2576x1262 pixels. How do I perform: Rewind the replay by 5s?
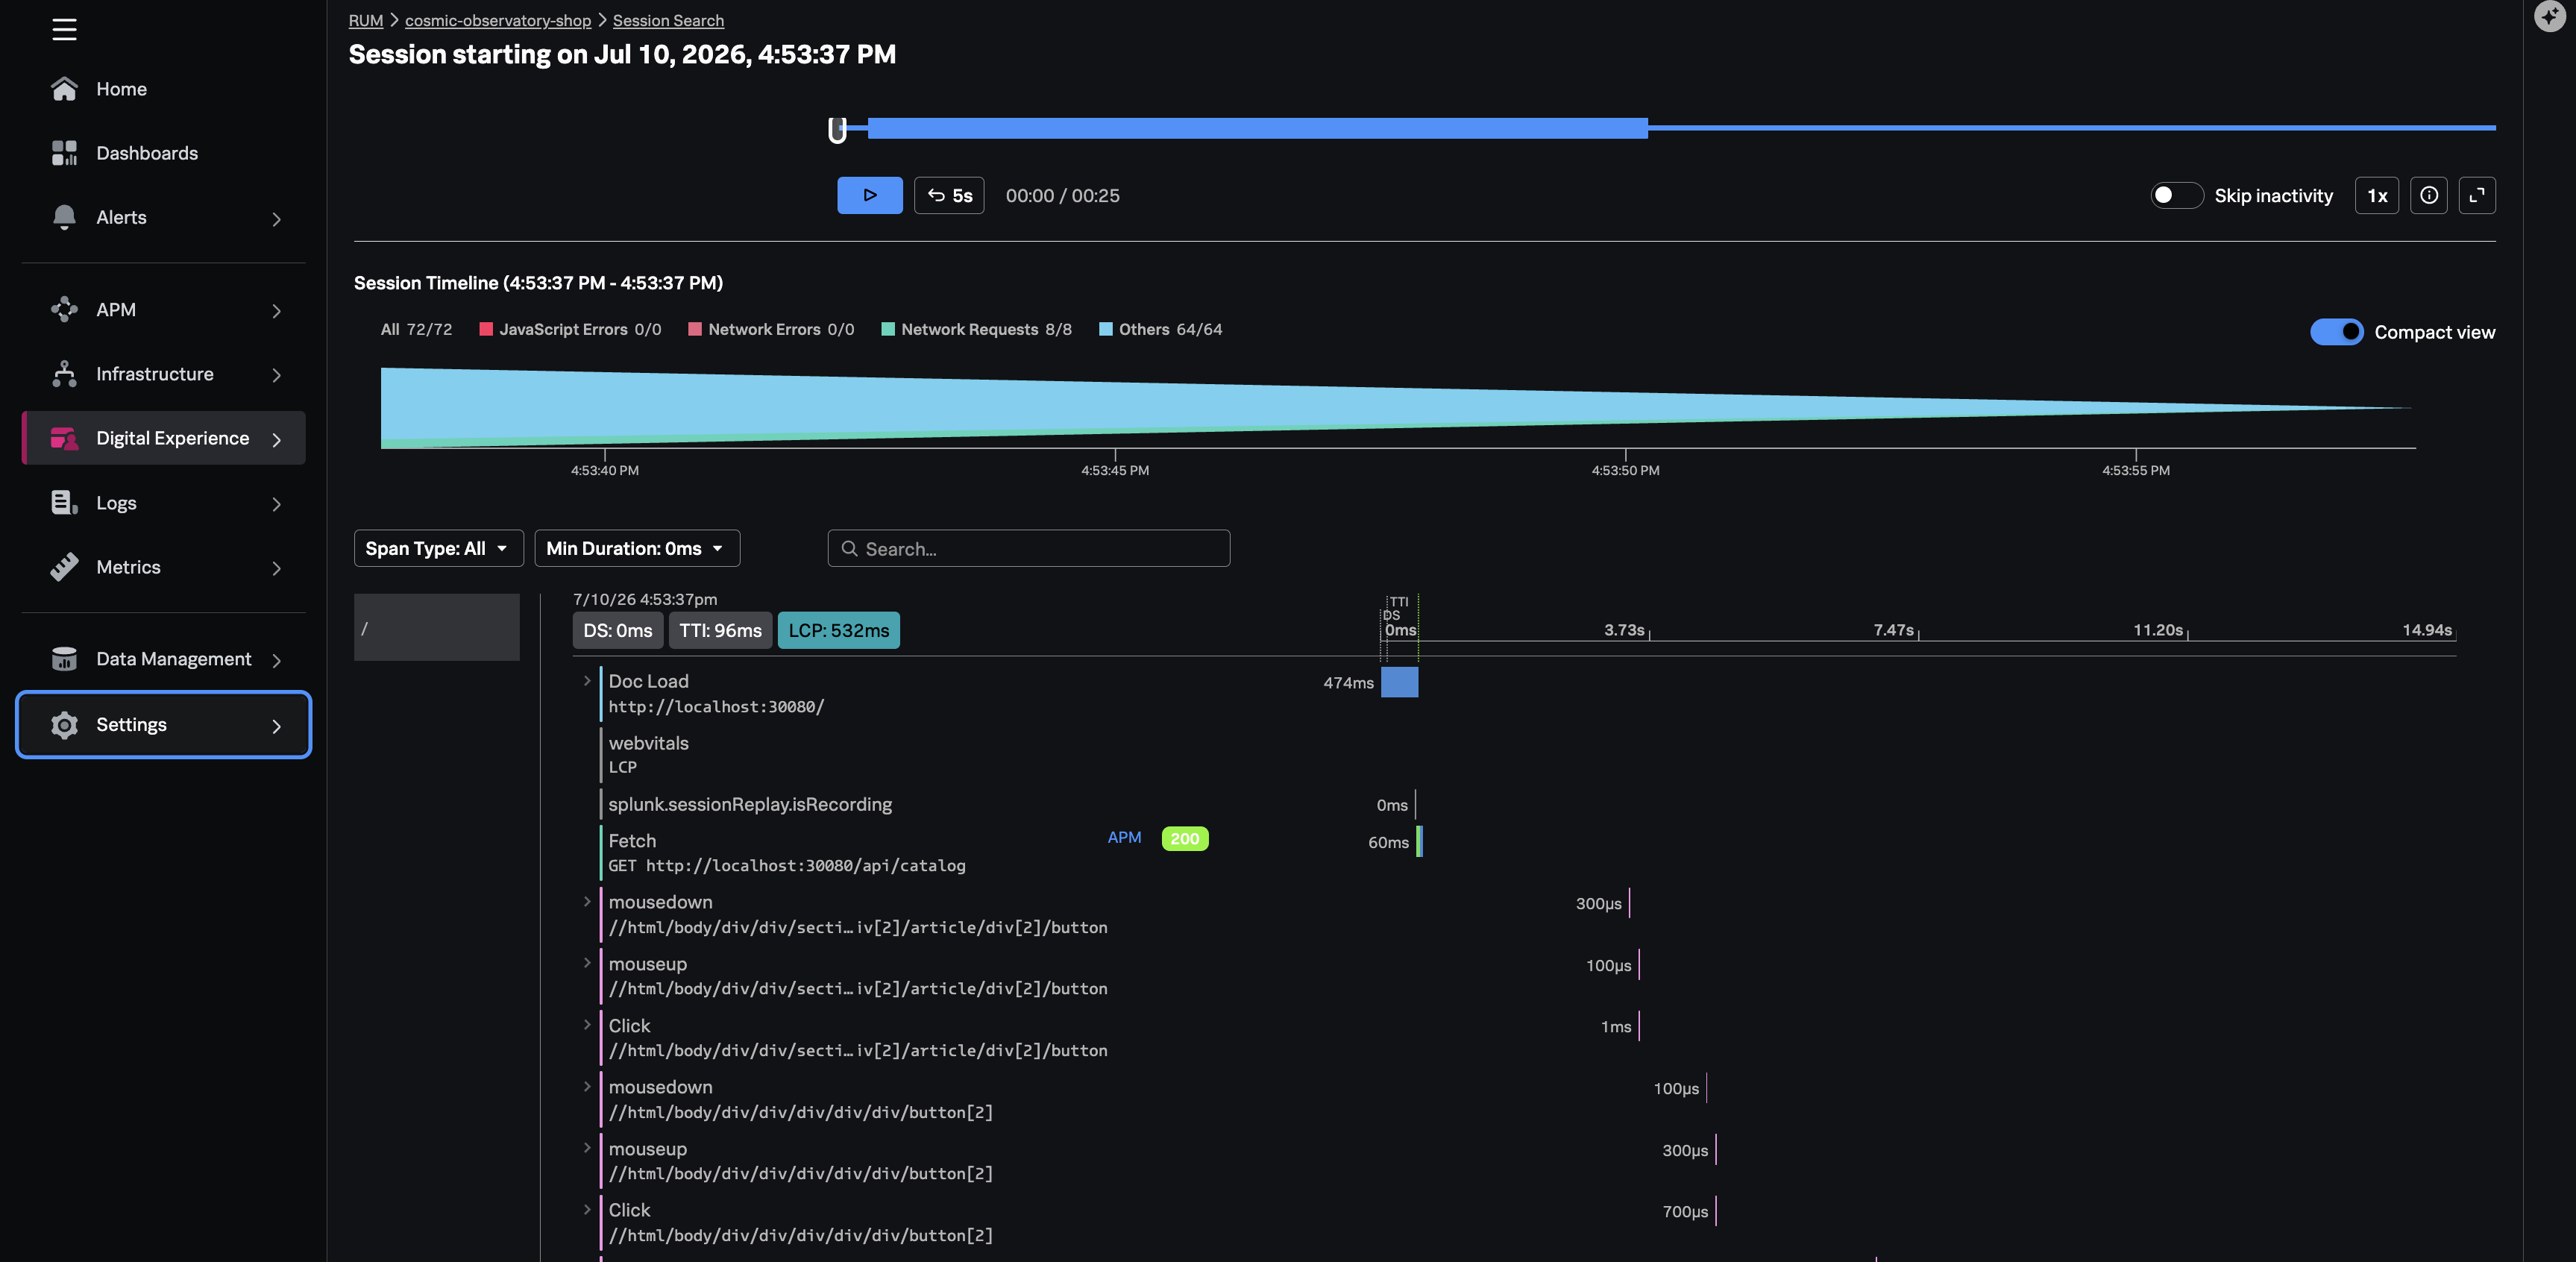tap(949, 195)
